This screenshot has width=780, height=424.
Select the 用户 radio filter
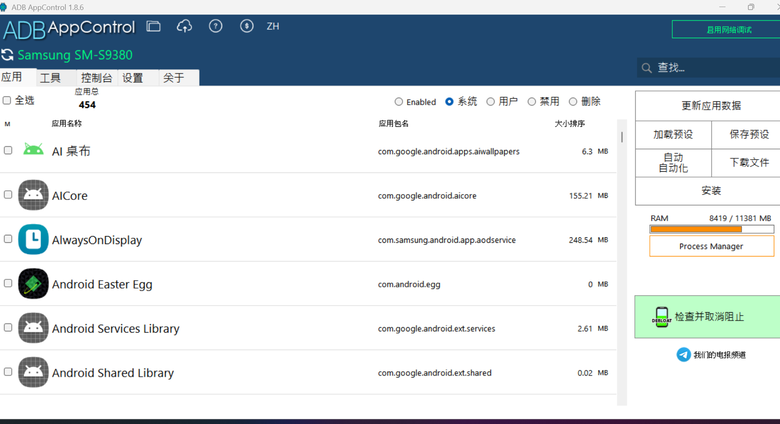pos(490,102)
